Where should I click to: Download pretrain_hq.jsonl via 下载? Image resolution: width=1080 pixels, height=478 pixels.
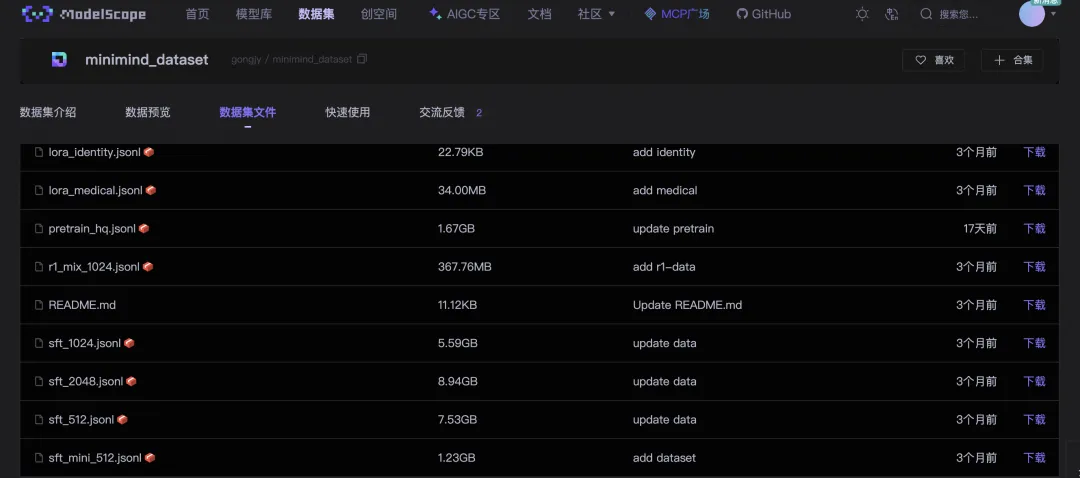click(1034, 229)
